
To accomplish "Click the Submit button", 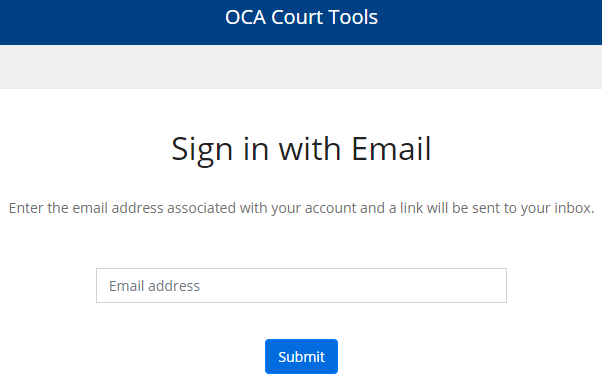I will [x=301, y=356].
